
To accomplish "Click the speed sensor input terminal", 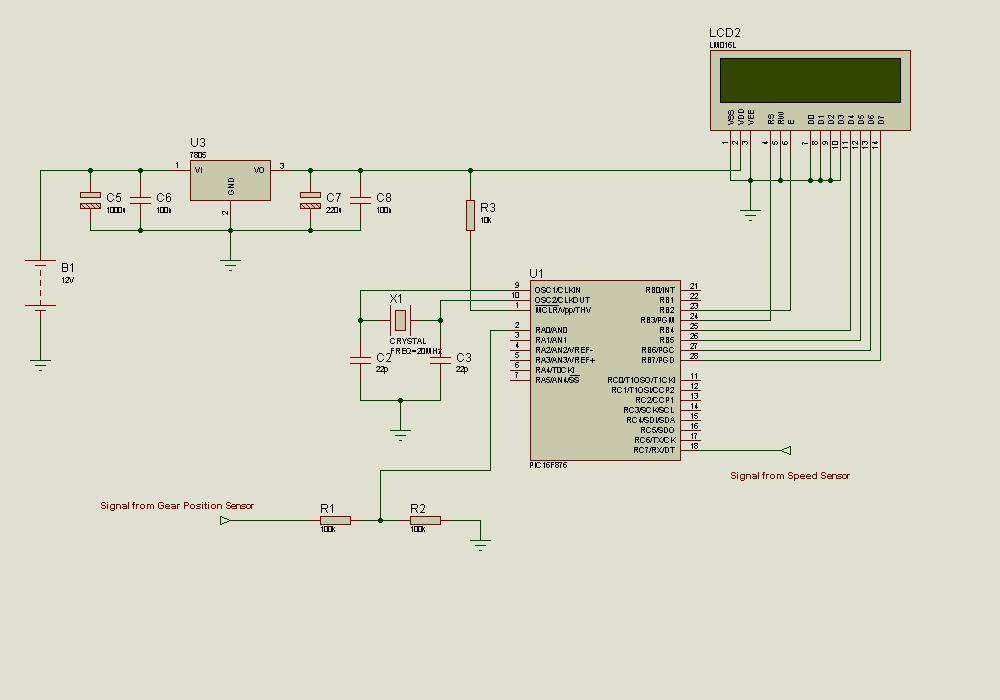I will click(x=786, y=451).
